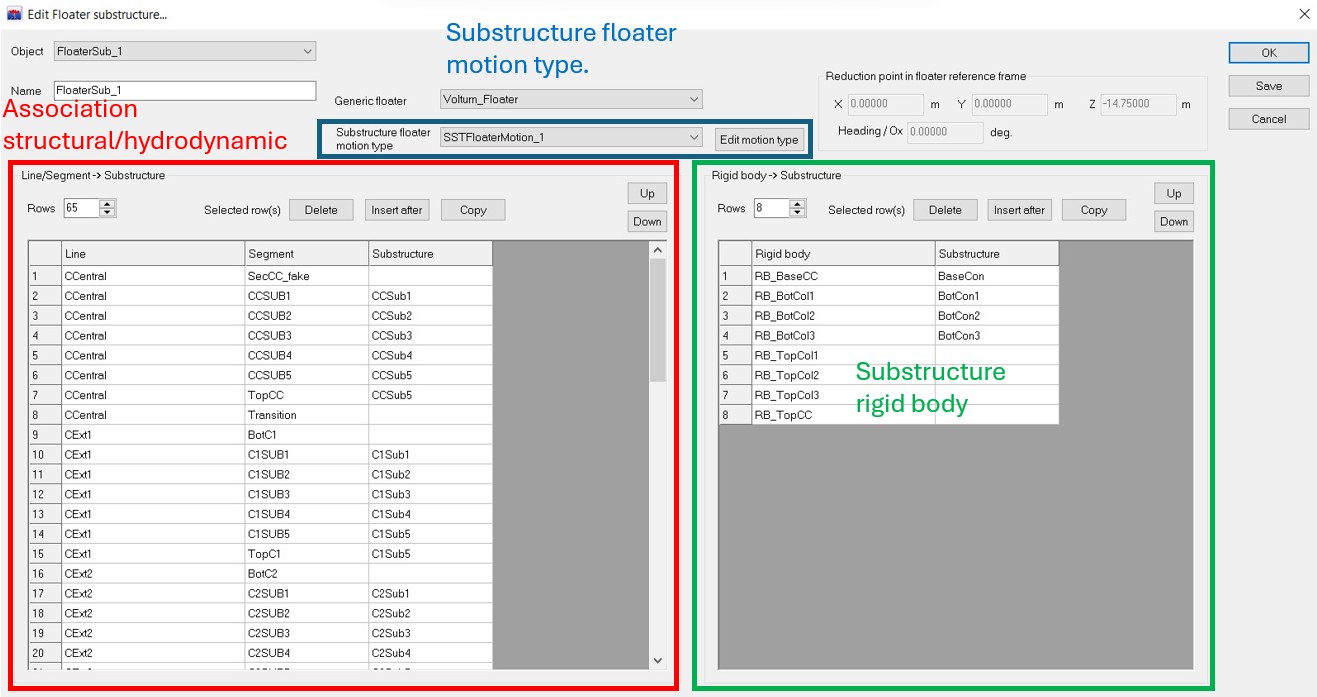Image resolution: width=1317 pixels, height=697 pixels.
Task: Increase Line/Segment rows count with up stepper
Action: pos(108,204)
